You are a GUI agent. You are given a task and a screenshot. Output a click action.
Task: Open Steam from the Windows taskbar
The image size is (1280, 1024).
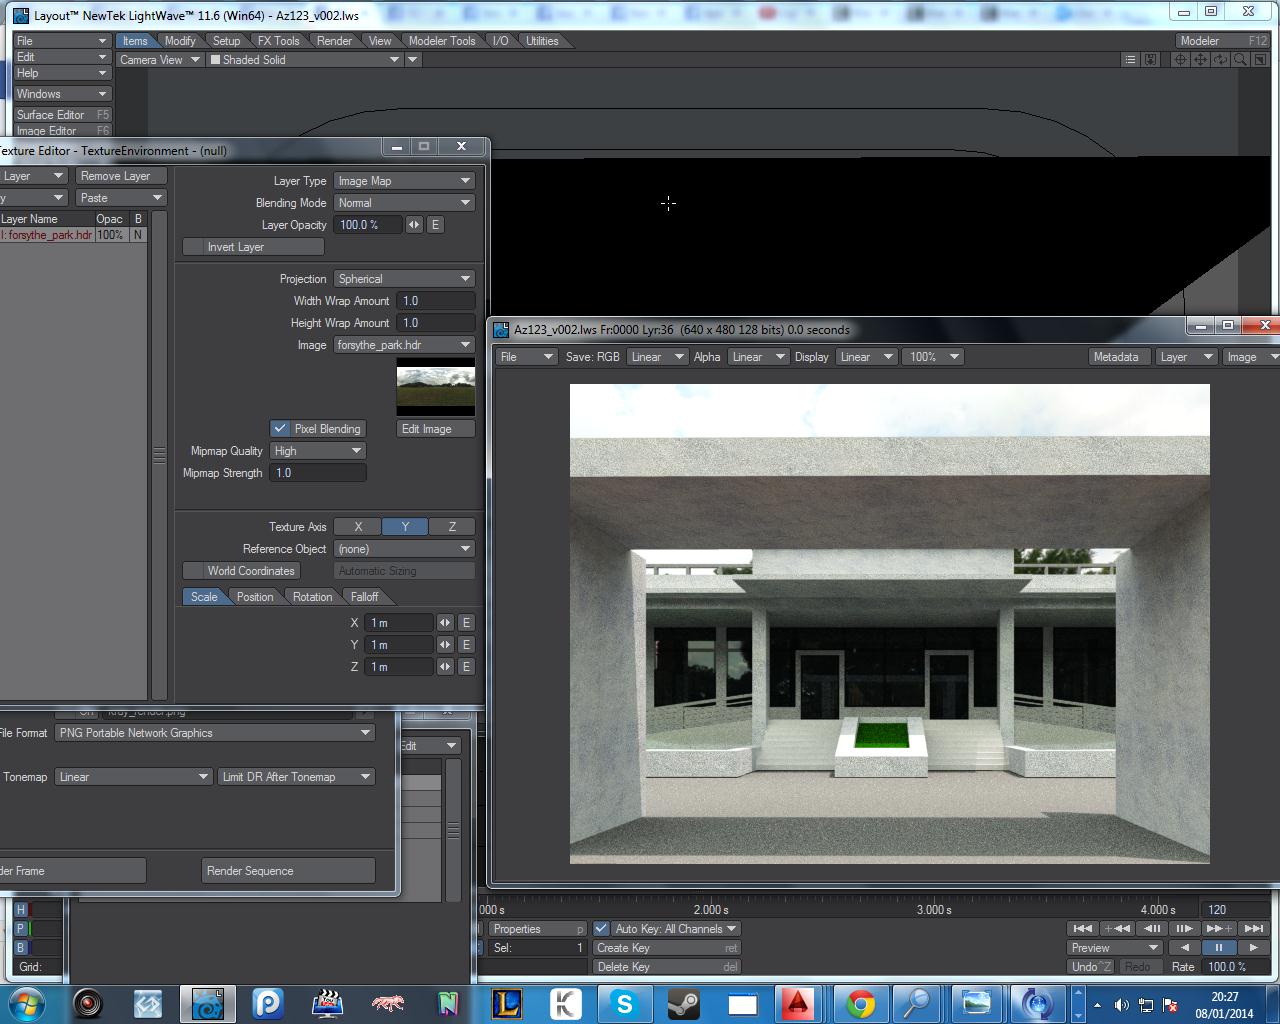[684, 1003]
